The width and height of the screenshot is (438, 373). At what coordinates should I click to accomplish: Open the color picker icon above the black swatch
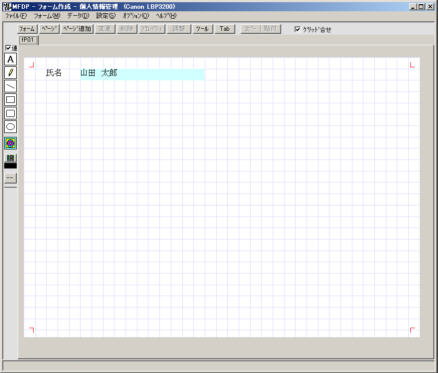click(x=10, y=158)
